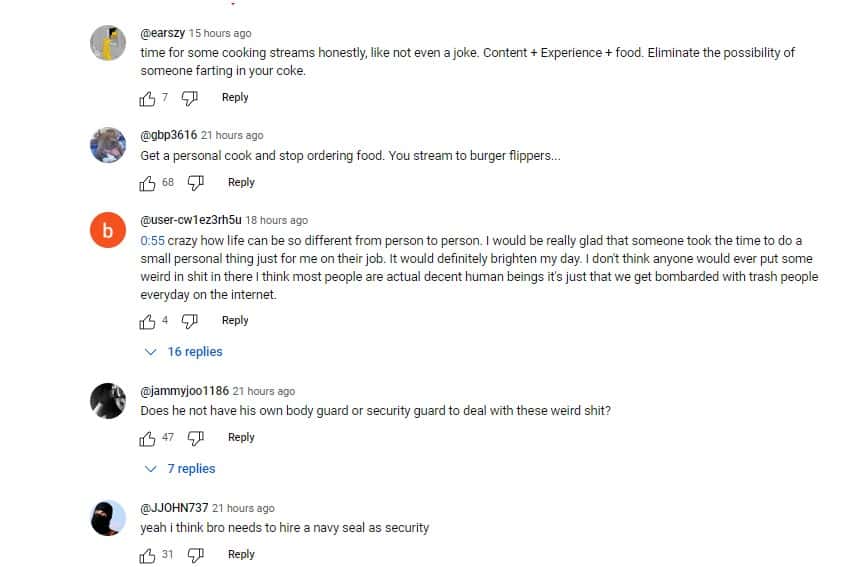Open the '18 hours ago' comment timestamp
The height and width of the screenshot is (567, 868).
pos(277,220)
